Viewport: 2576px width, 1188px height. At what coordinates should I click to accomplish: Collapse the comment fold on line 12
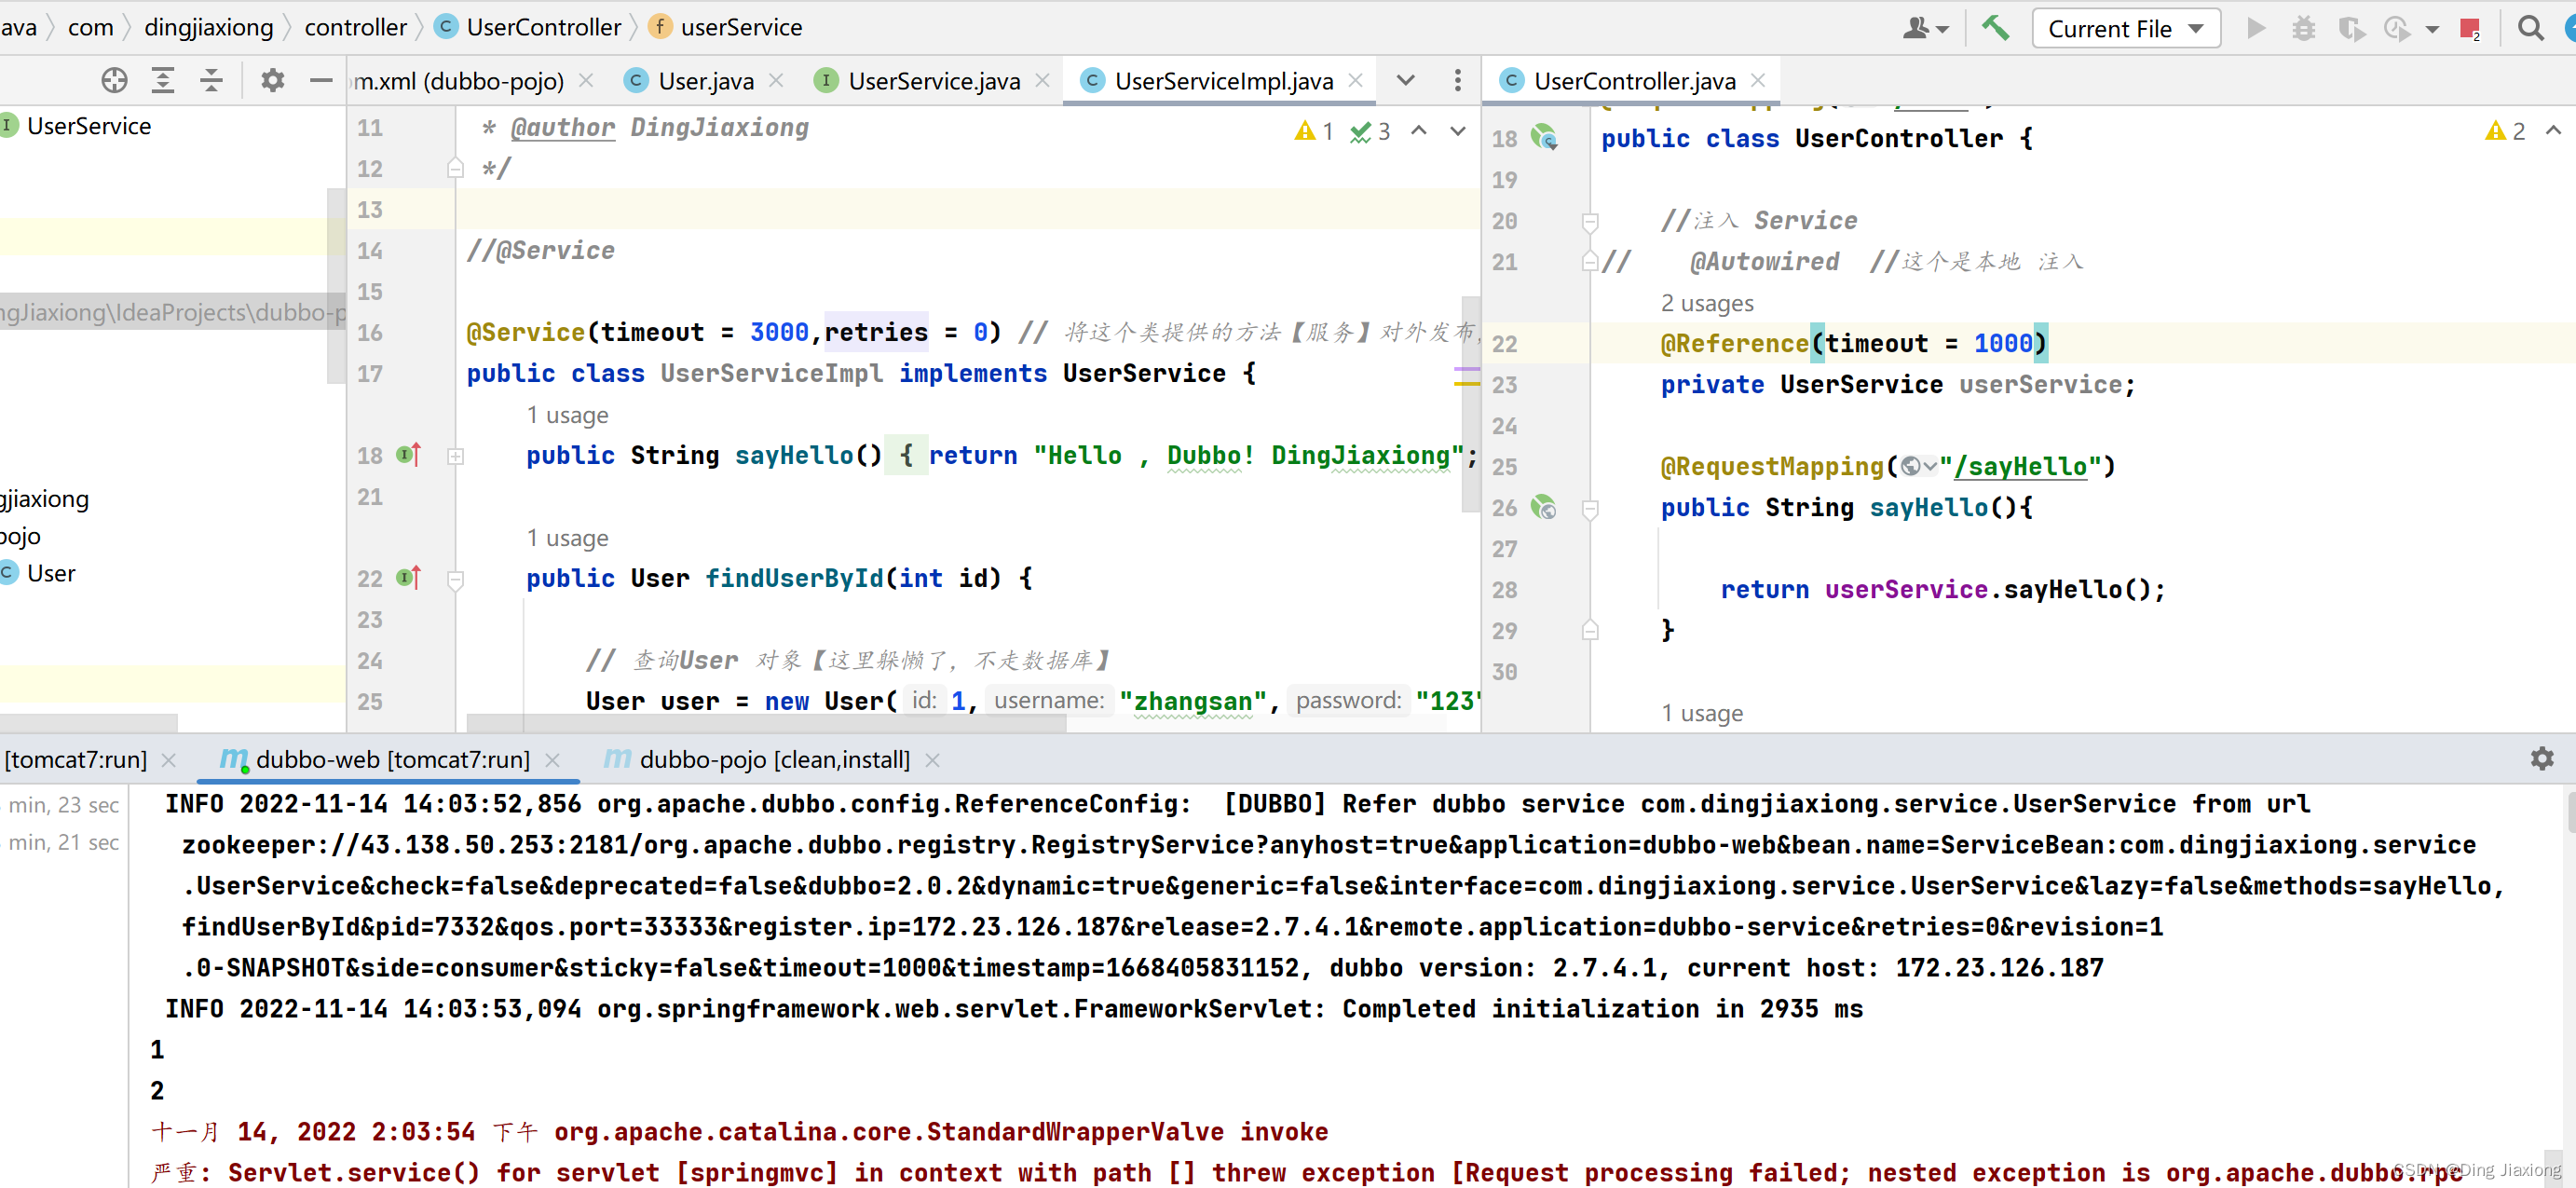[x=455, y=168]
